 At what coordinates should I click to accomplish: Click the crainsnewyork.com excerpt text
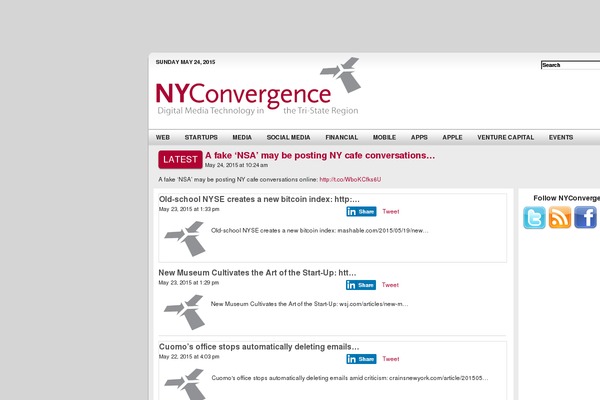350,378
